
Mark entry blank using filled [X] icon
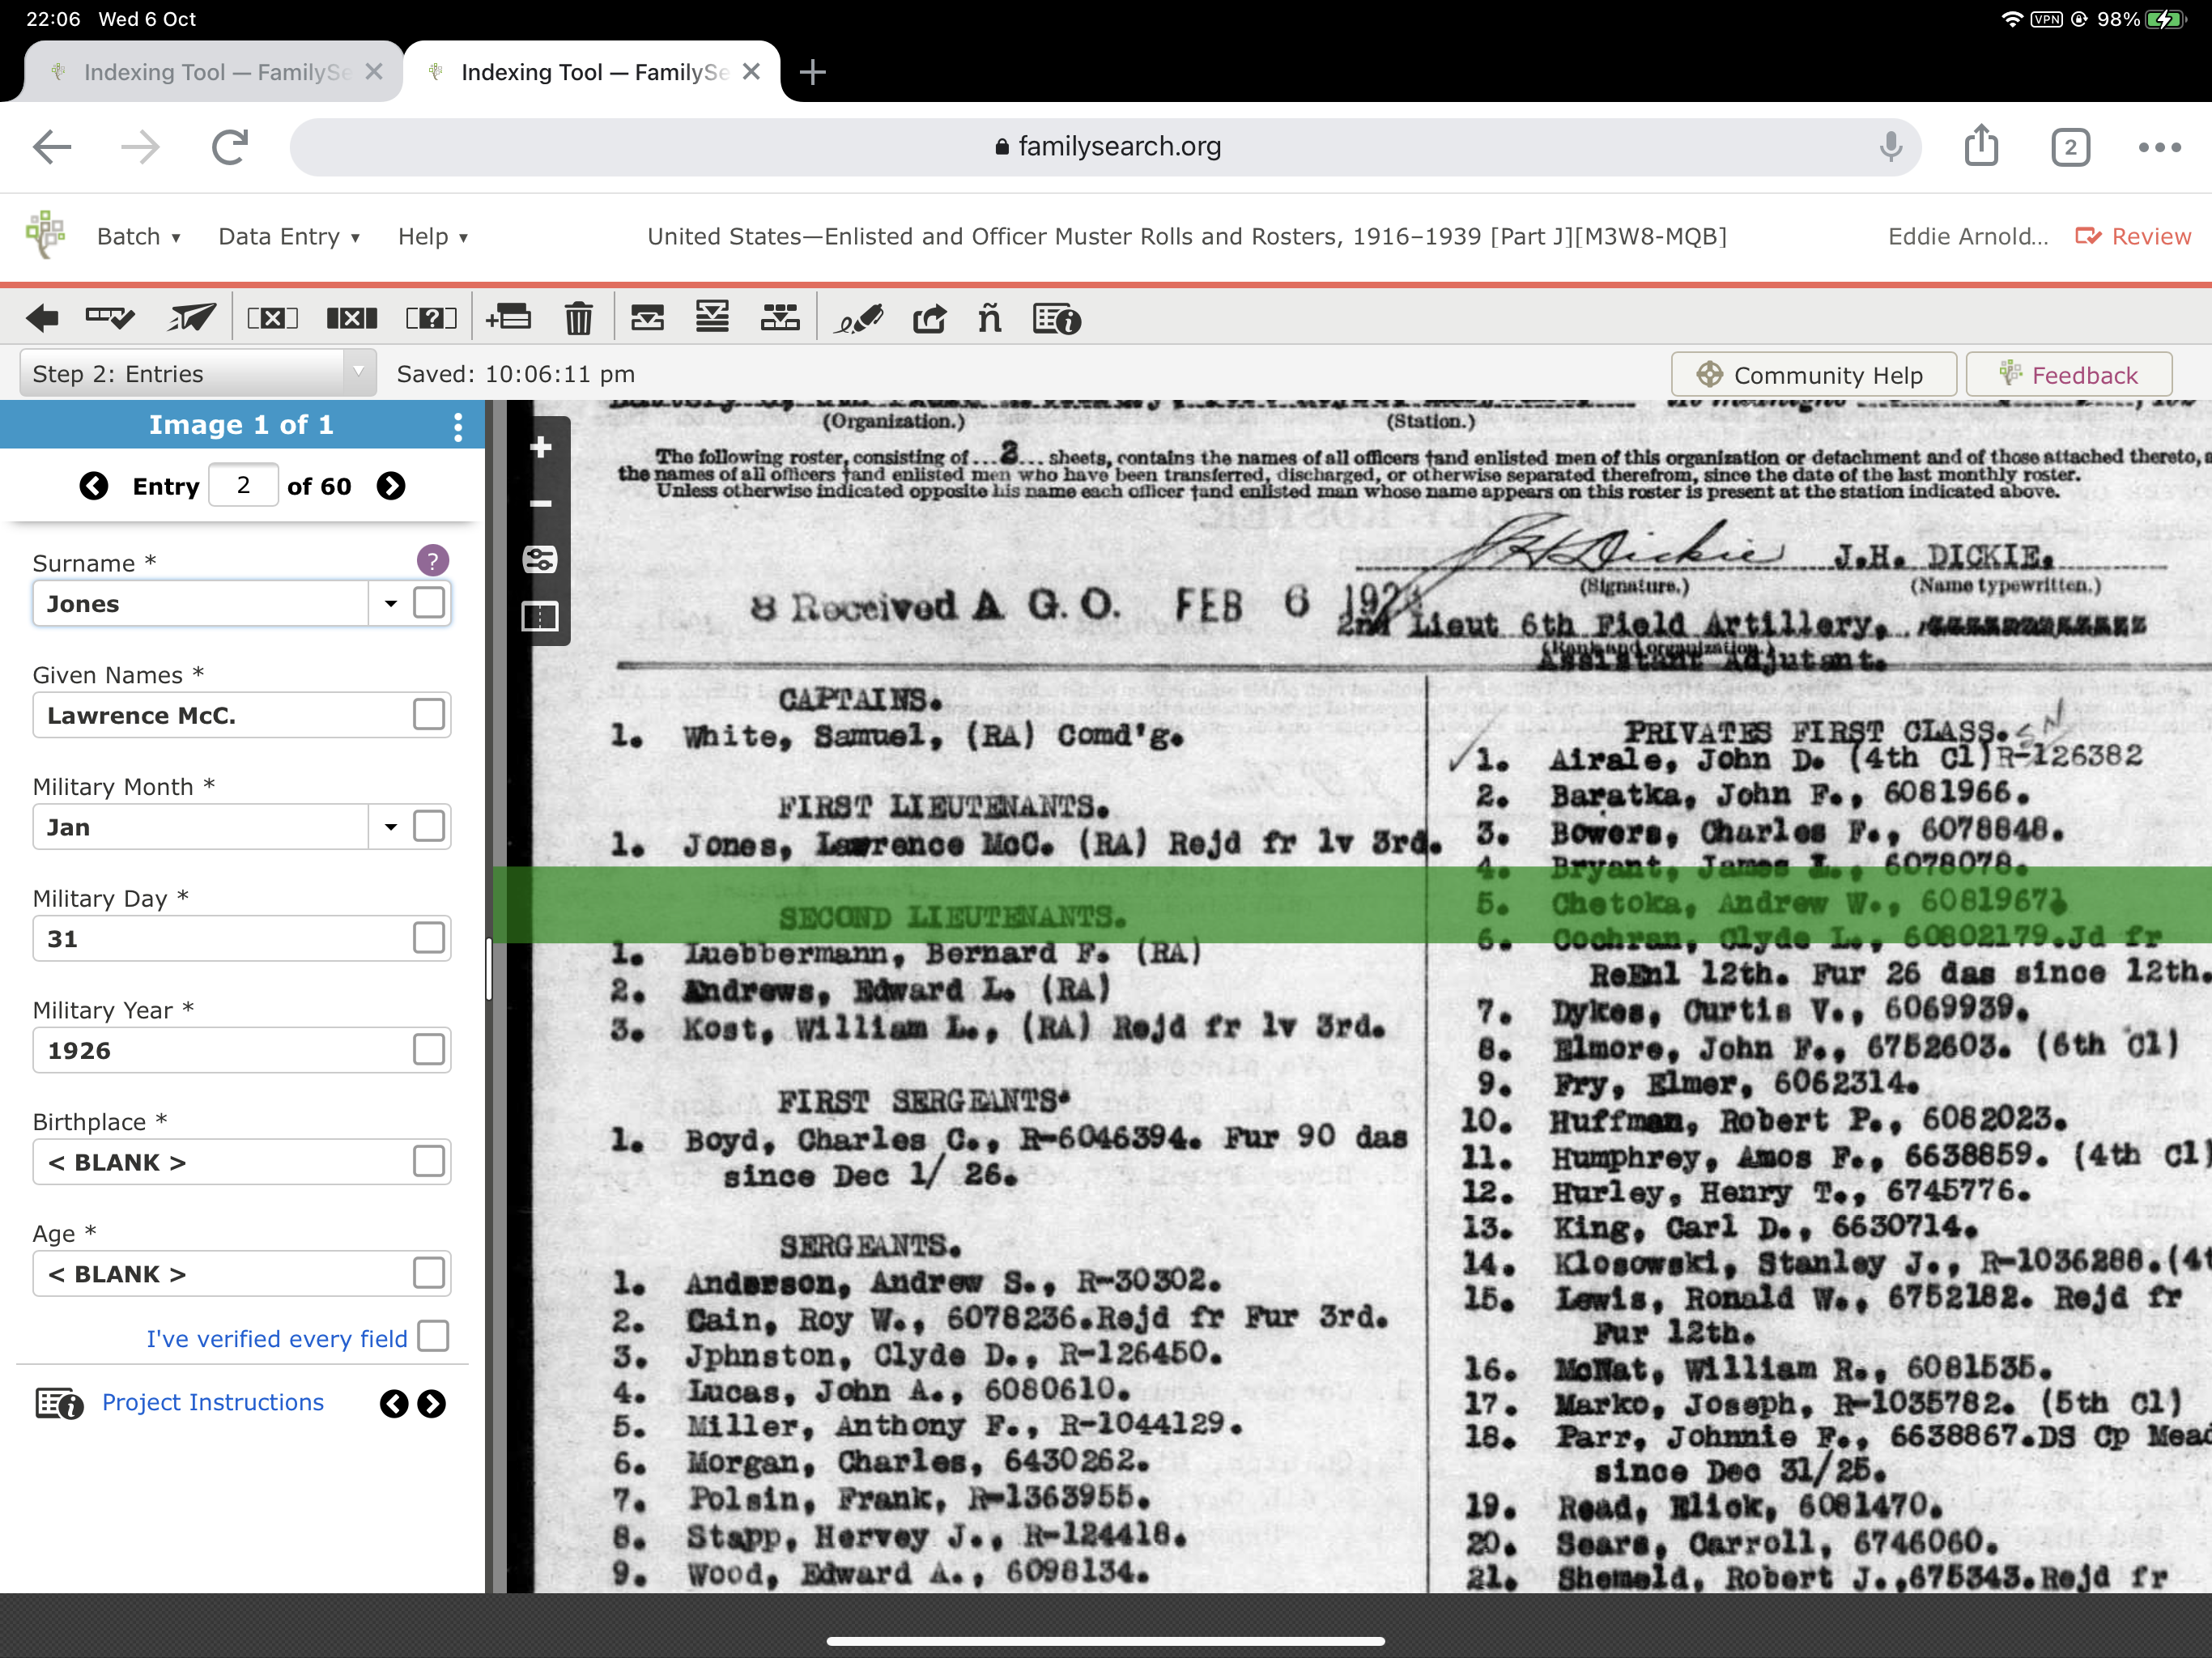pyautogui.click(x=351, y=318)
